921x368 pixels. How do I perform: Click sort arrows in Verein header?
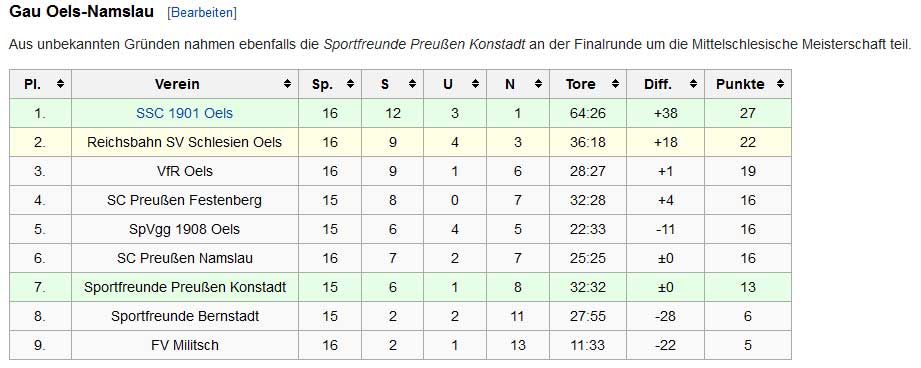tap(287, 84)
